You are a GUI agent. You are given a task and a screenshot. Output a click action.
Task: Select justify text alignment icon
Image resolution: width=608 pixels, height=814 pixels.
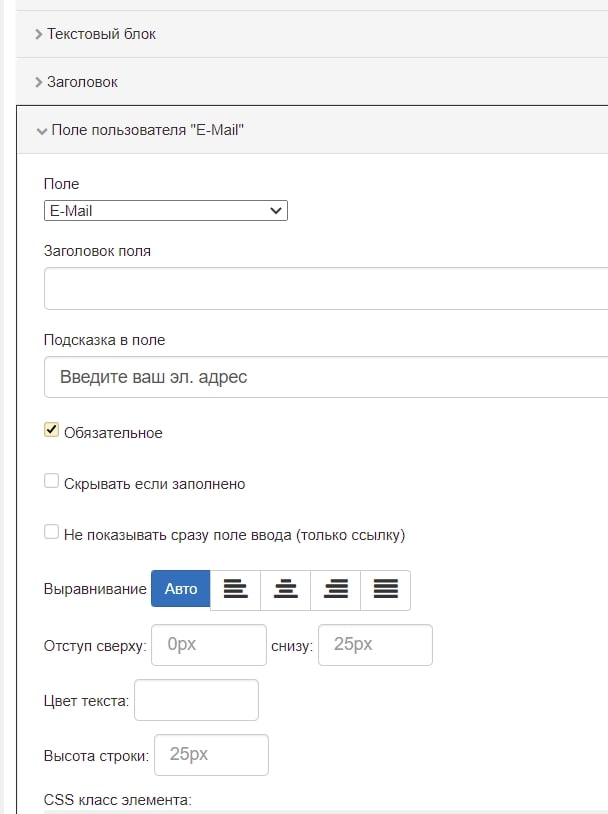click(x=385, y=590)
